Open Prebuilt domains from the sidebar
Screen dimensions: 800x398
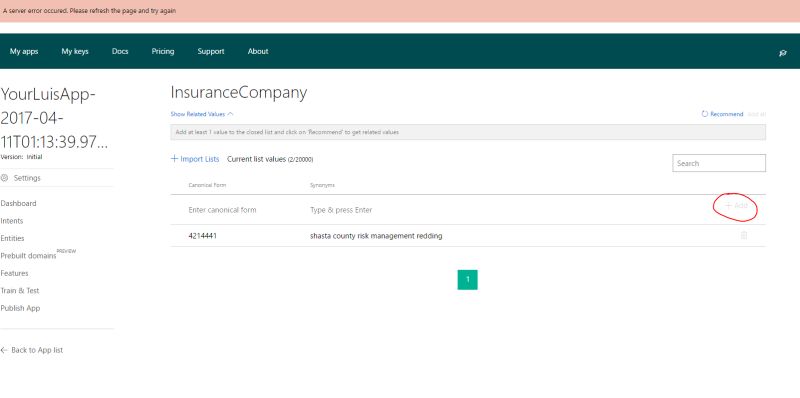pos(29,256)
